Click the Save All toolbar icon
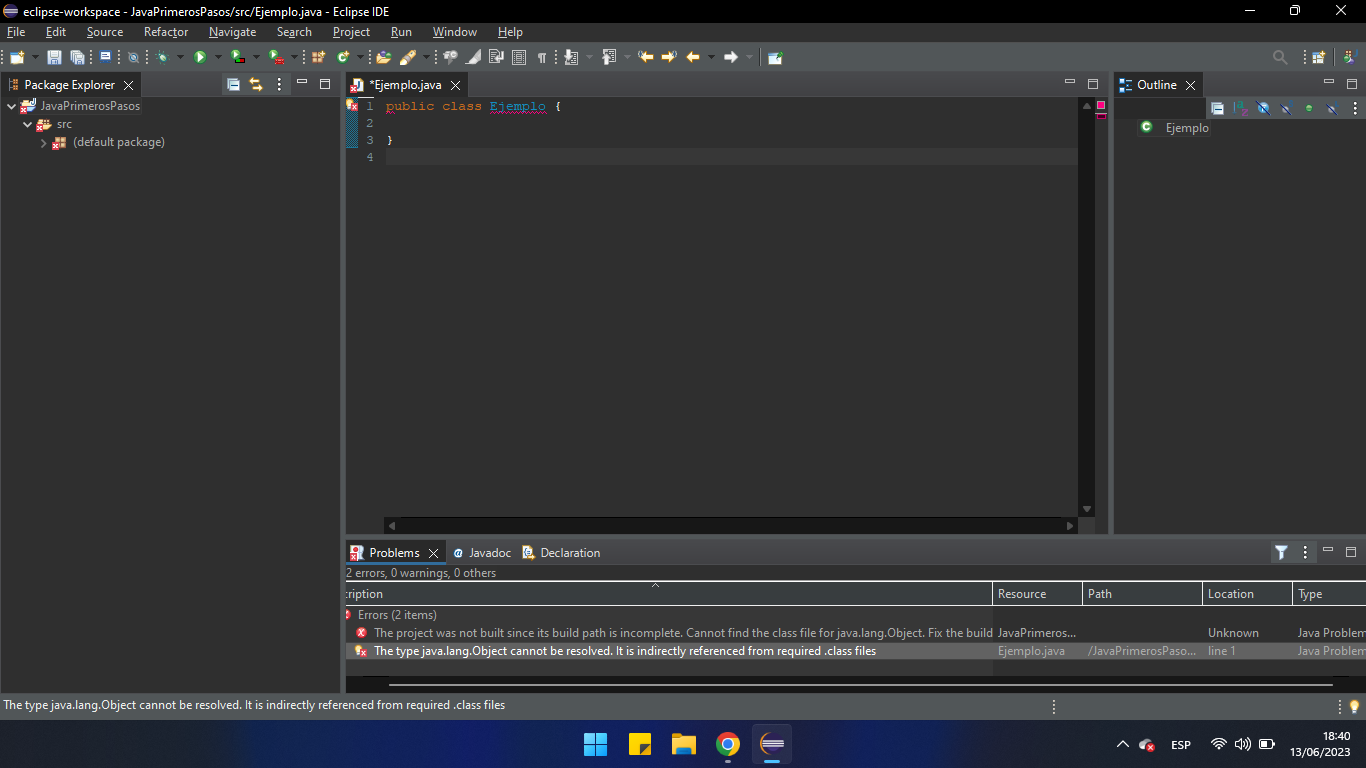 [x=77, y=57]
